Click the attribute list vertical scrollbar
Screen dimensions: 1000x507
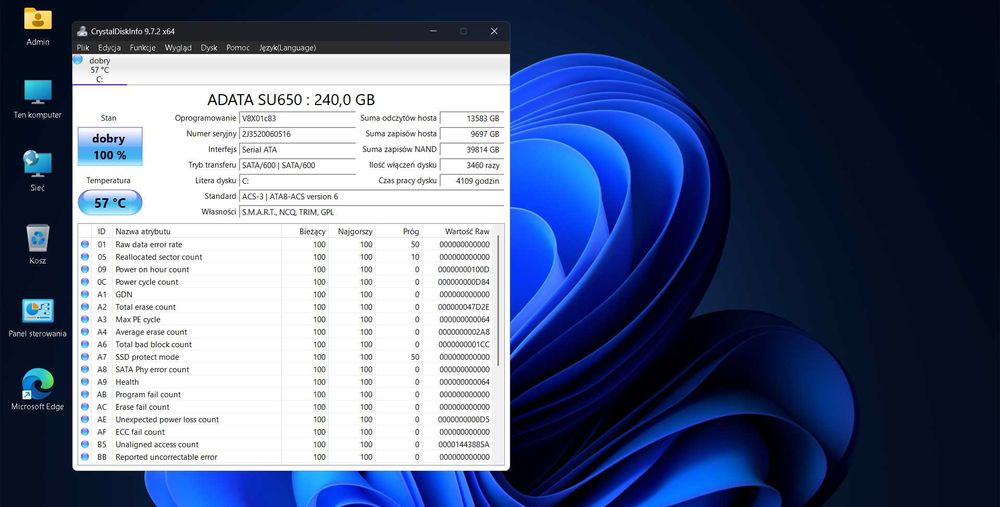(499, 301)
